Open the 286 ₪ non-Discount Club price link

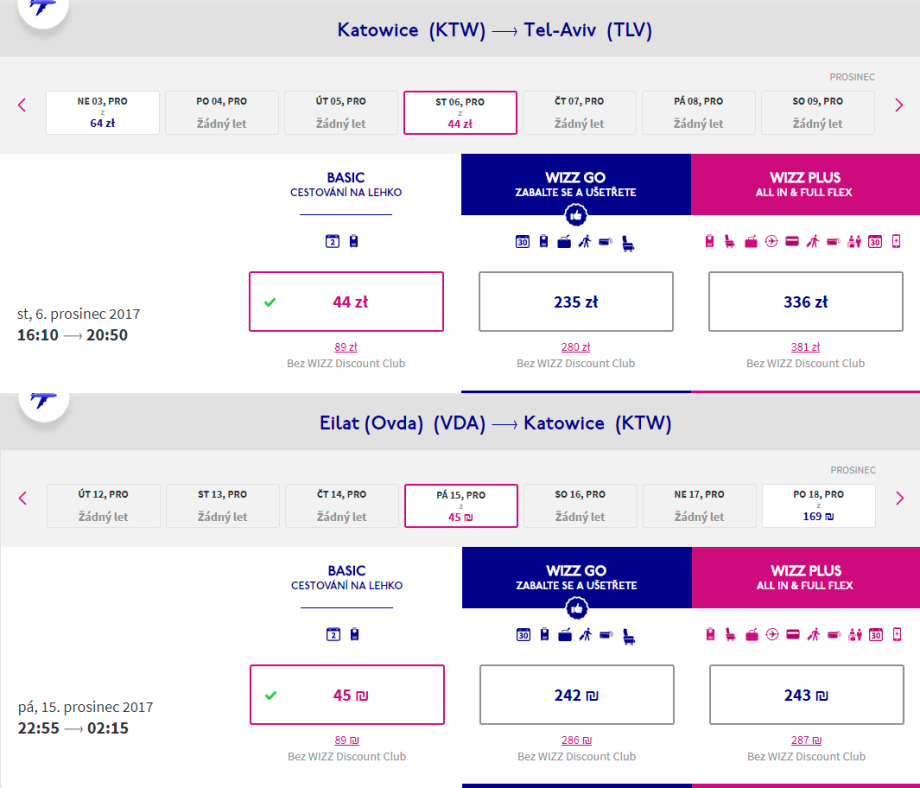[576, 740]
